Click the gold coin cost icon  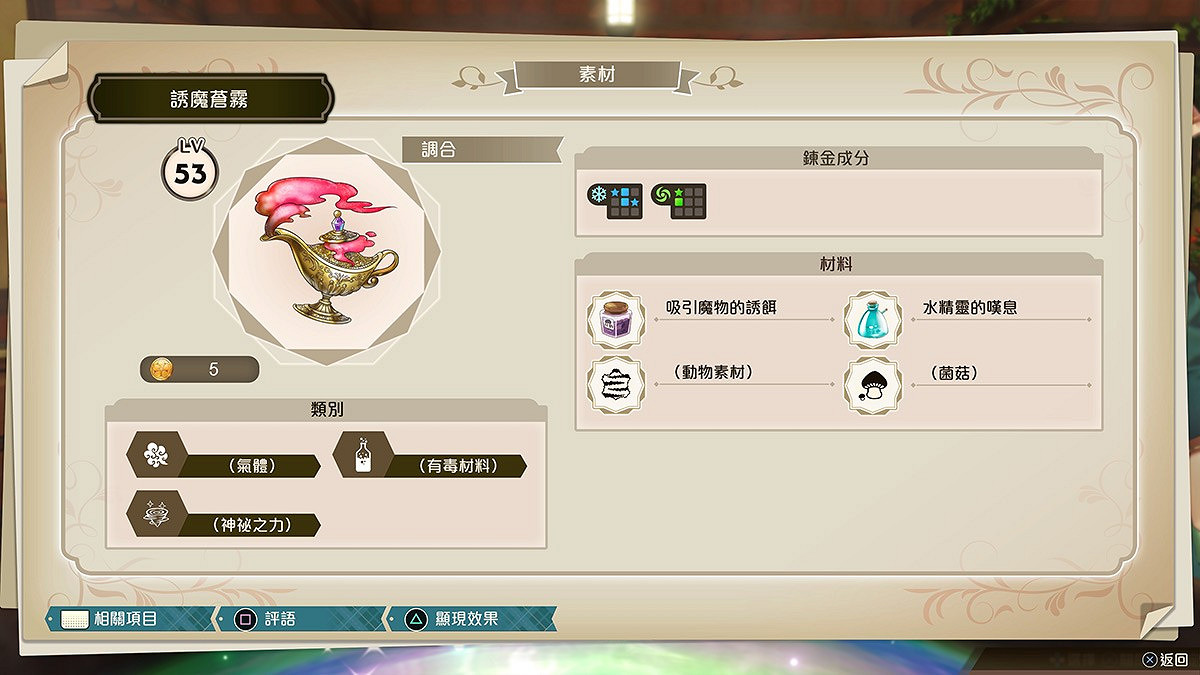(161, 369)
